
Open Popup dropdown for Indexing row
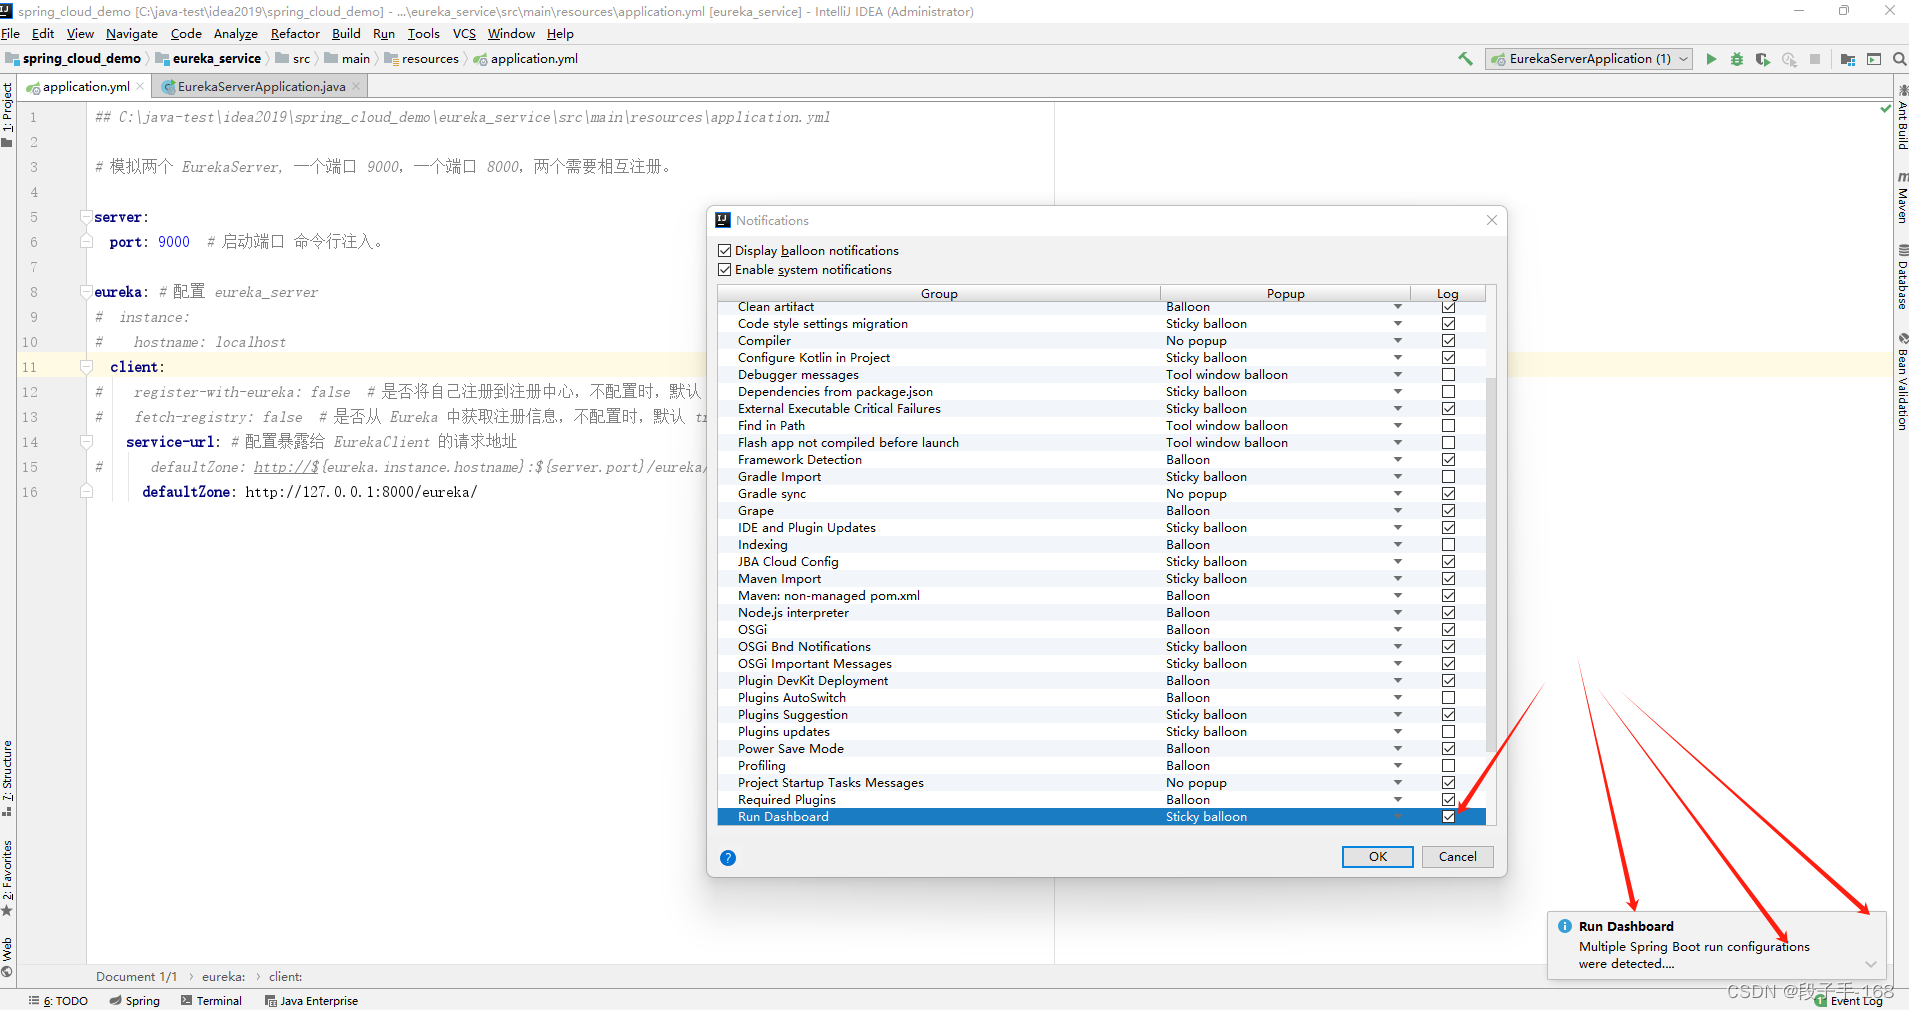1398,544
